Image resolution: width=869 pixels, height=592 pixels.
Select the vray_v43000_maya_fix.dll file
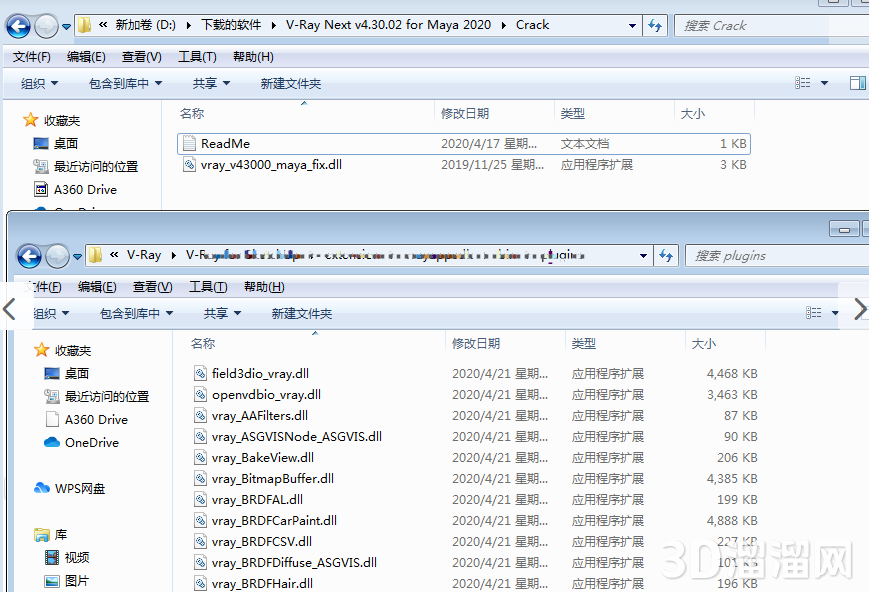(x=272, y=166)
